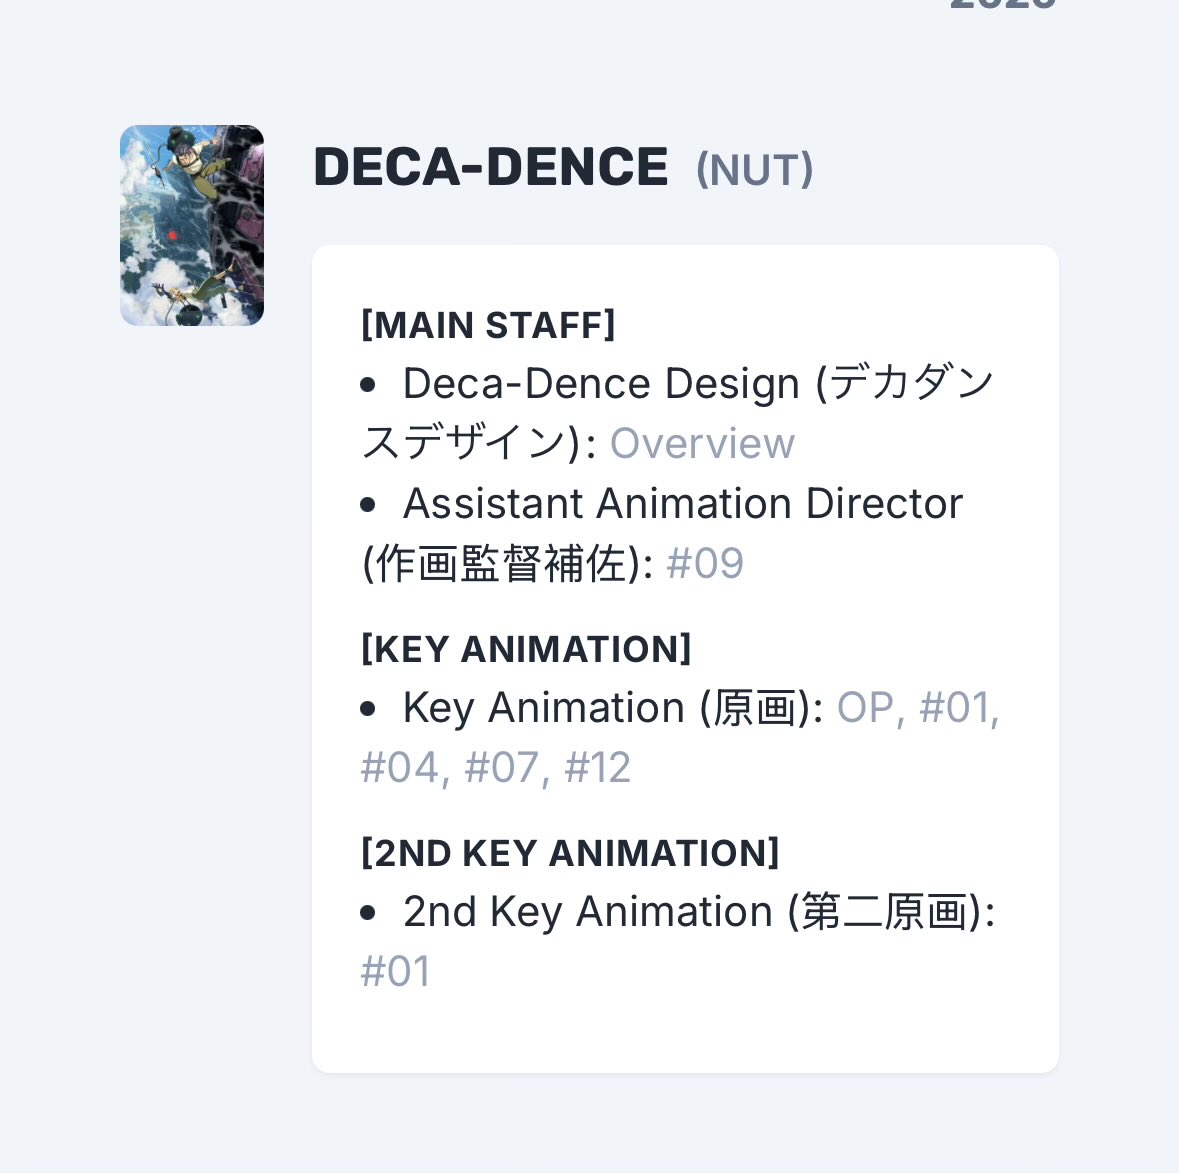
Task: Click the [2ND KEY ANIMATION] section heading
Action: pos(570,853)
